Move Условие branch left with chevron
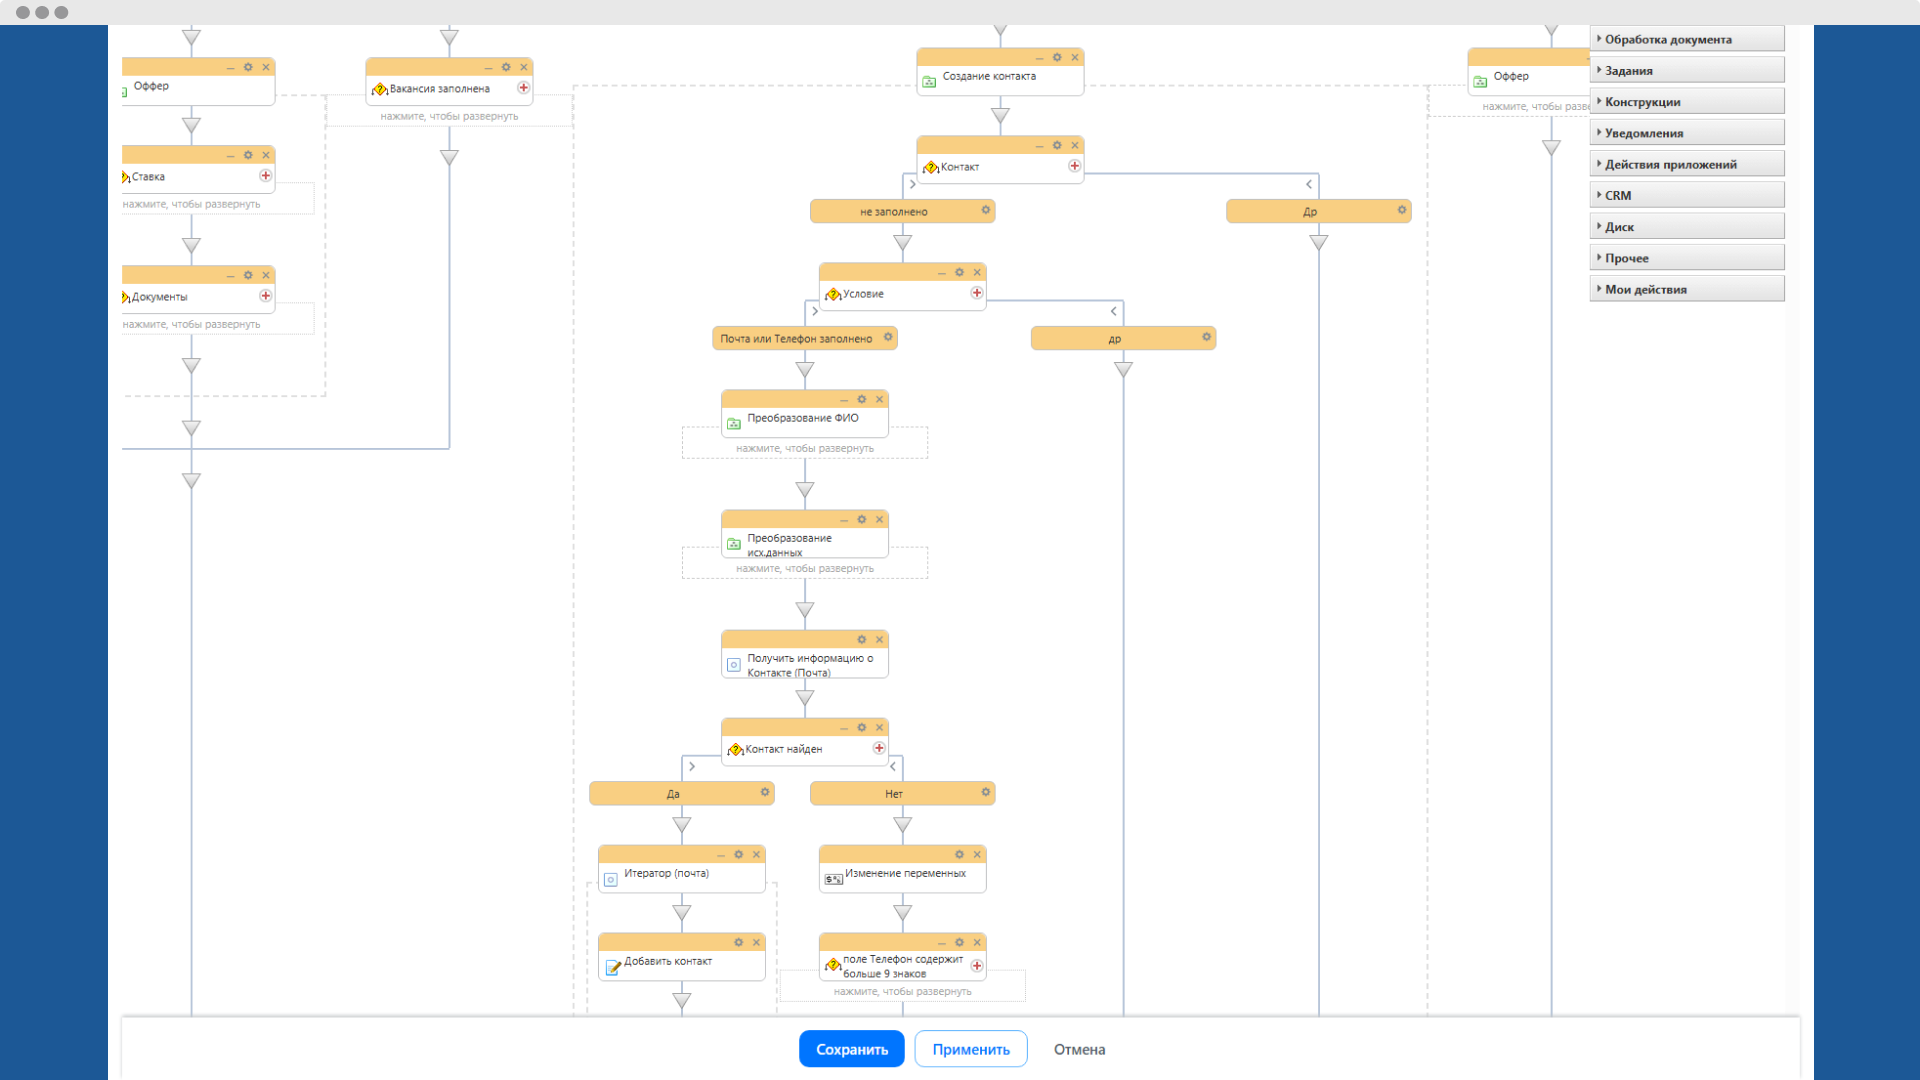The height and width of the screenshot is (1080, 1920). [x=1113, y=311]
